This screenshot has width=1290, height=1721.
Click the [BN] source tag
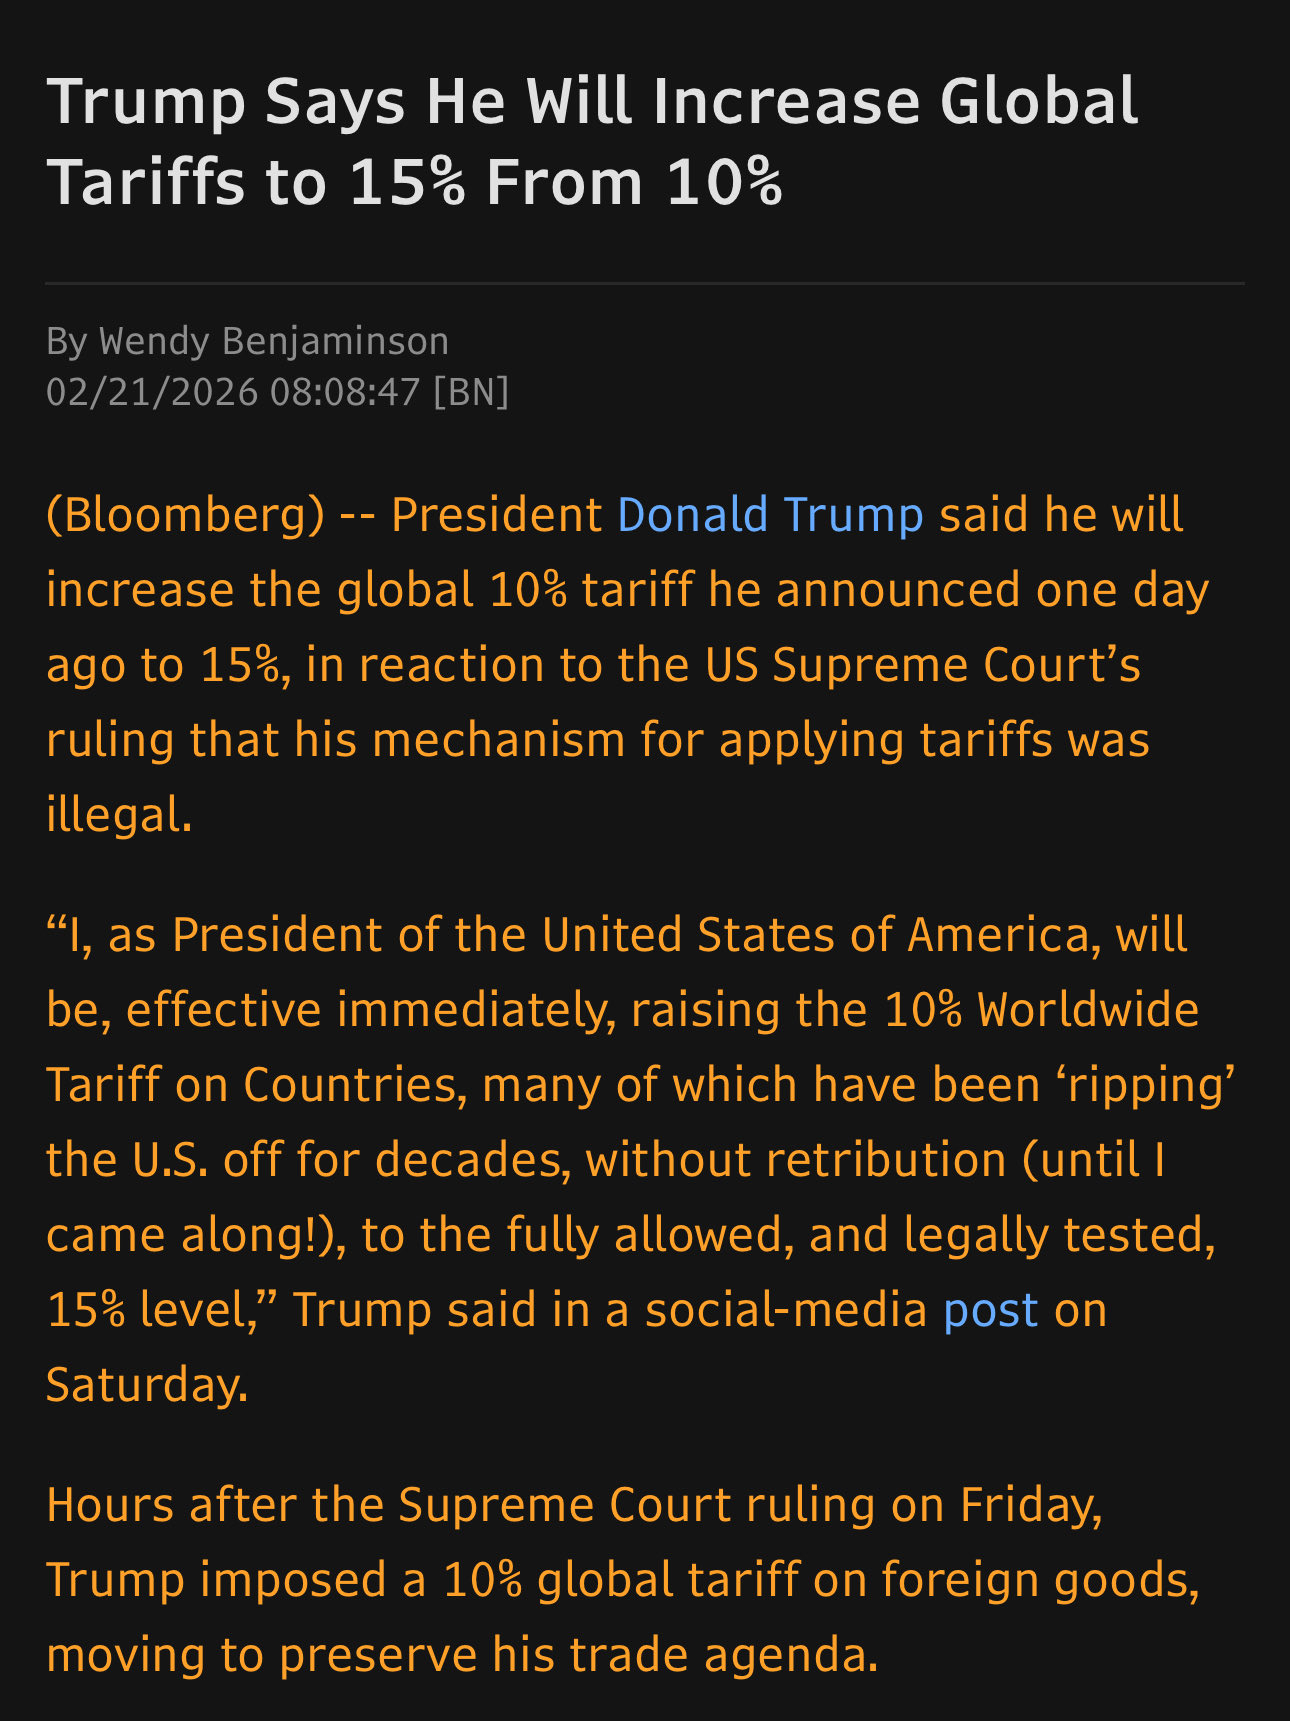click(471, 391)
